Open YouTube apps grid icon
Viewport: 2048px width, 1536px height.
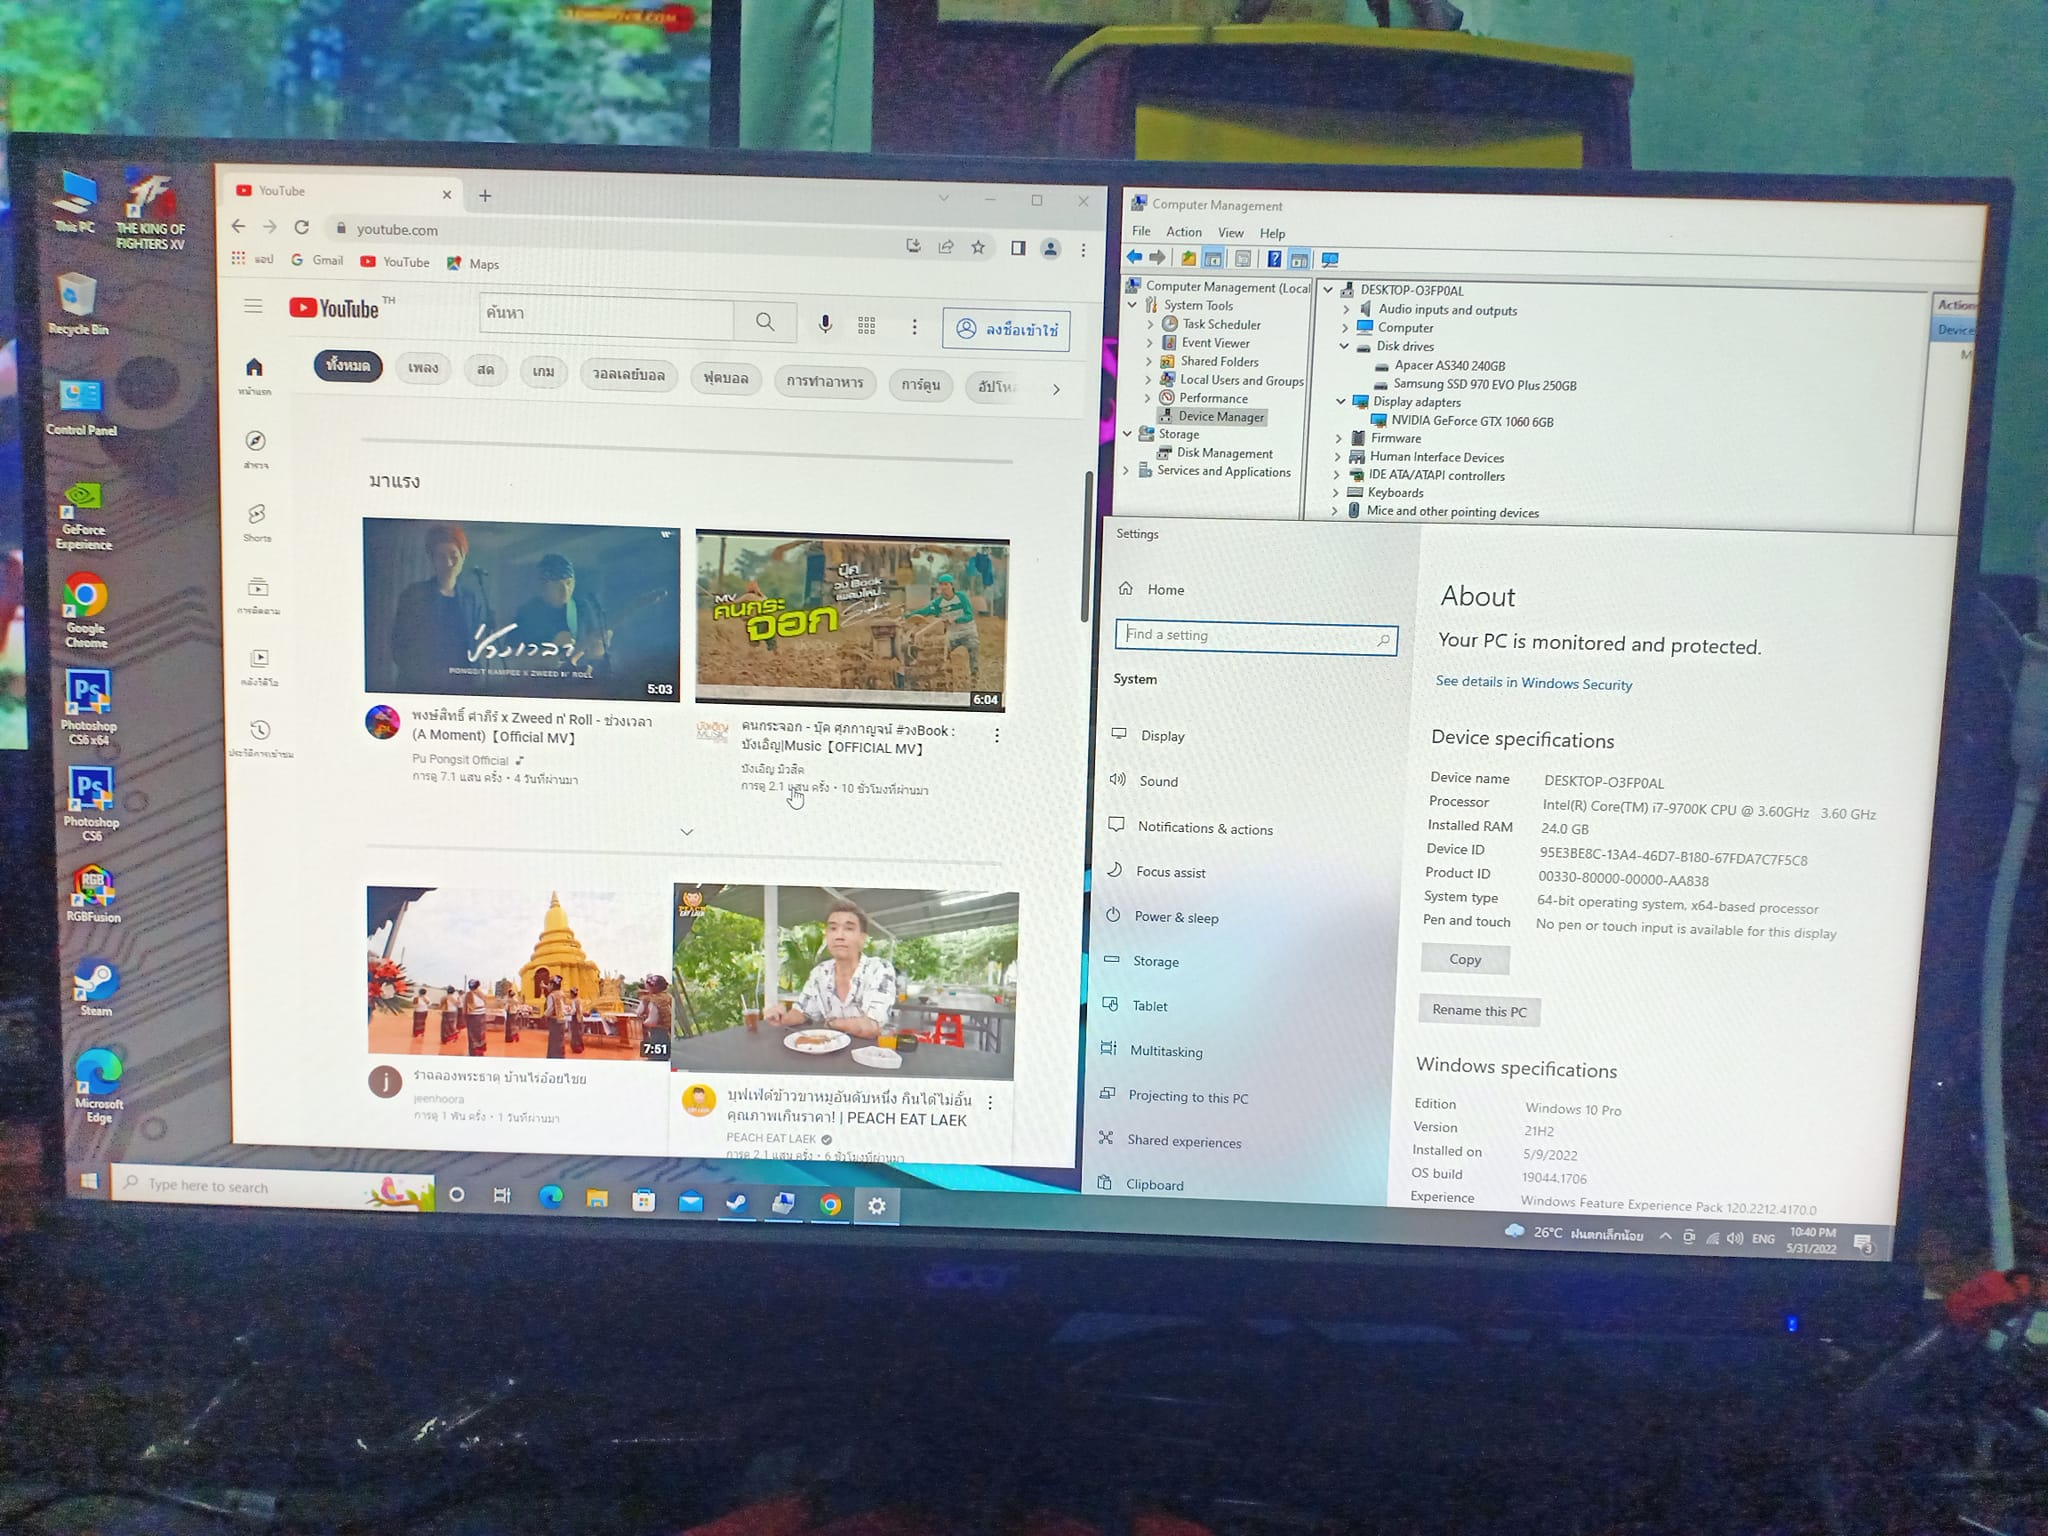(867, 325)
